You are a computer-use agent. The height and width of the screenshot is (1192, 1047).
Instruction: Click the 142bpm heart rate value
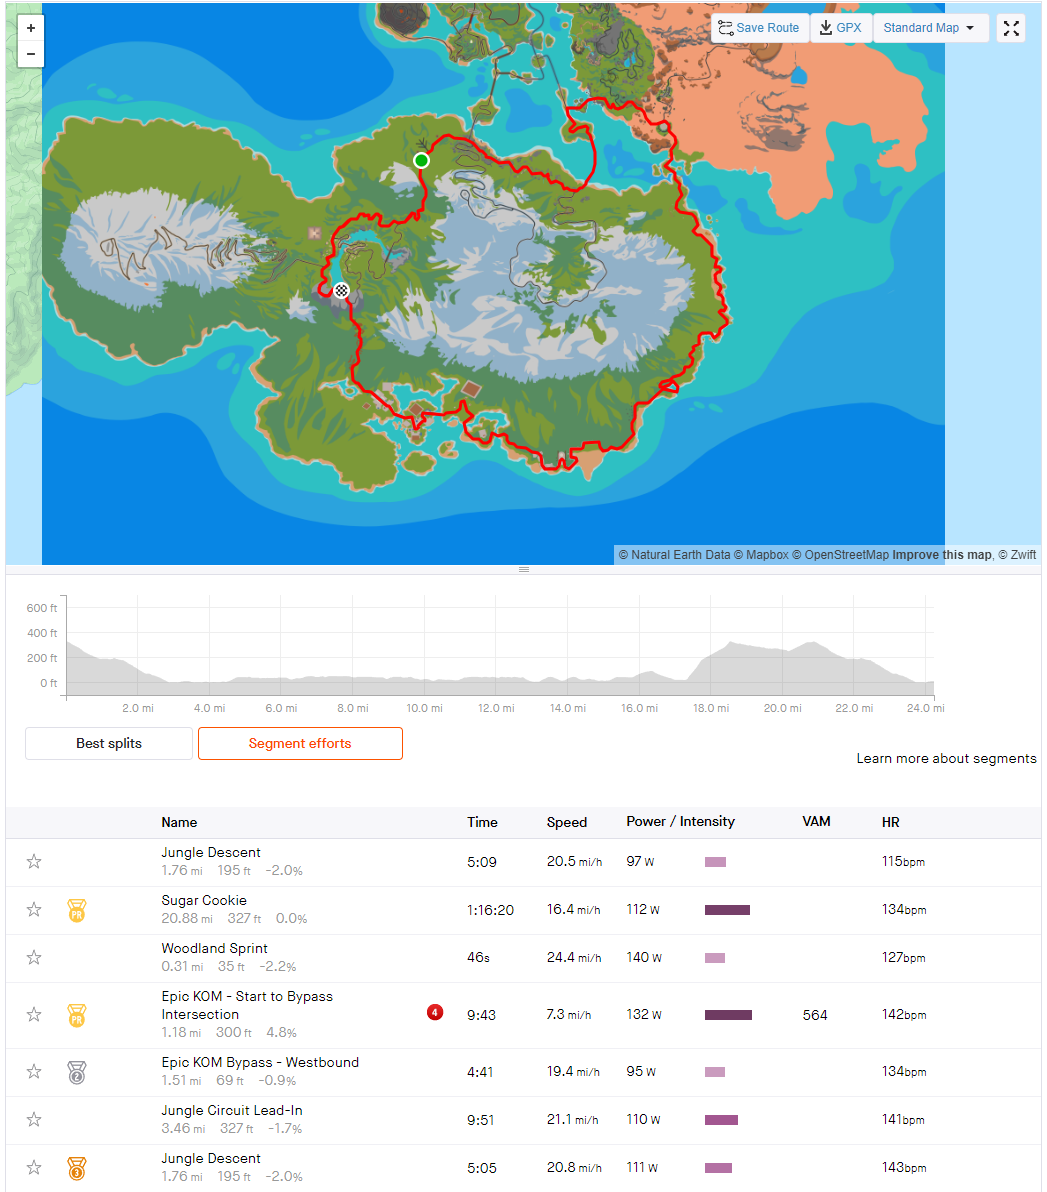click(x=904, y=1014)
